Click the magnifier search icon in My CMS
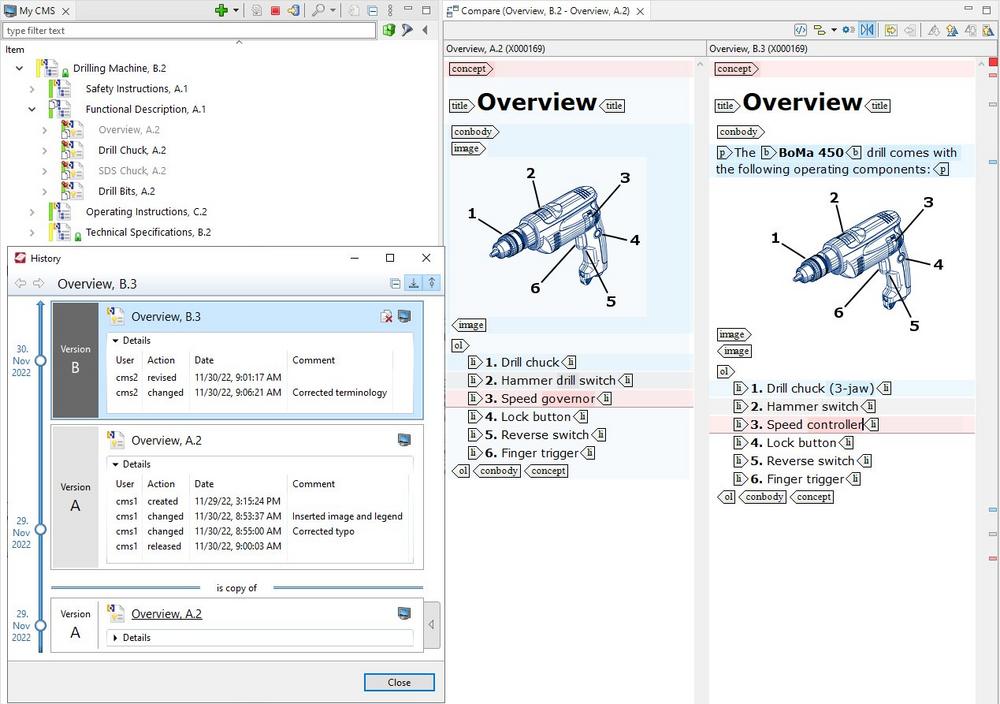The width and height of the screenshot is (1000, 704). pos(318,10)
